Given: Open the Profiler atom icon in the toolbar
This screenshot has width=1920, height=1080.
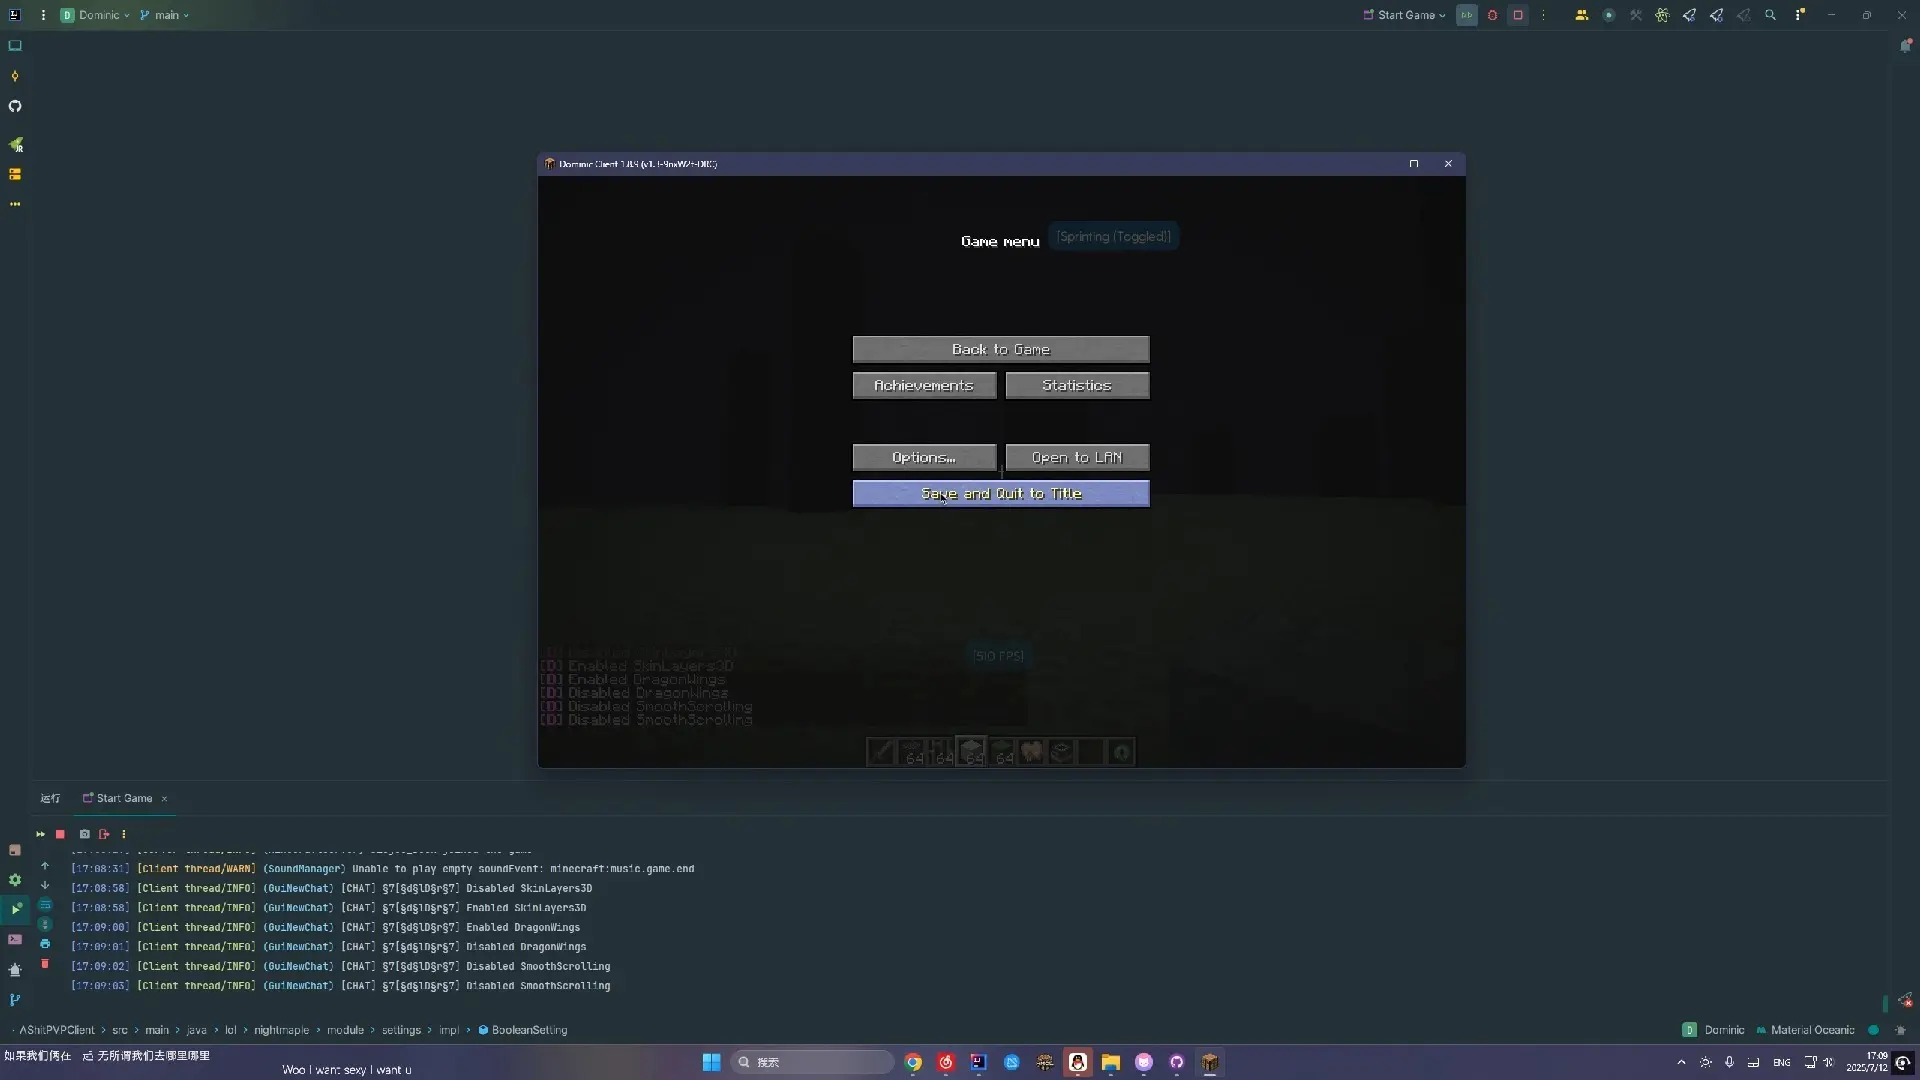Looking at the screenshot, I should 1662,15.
